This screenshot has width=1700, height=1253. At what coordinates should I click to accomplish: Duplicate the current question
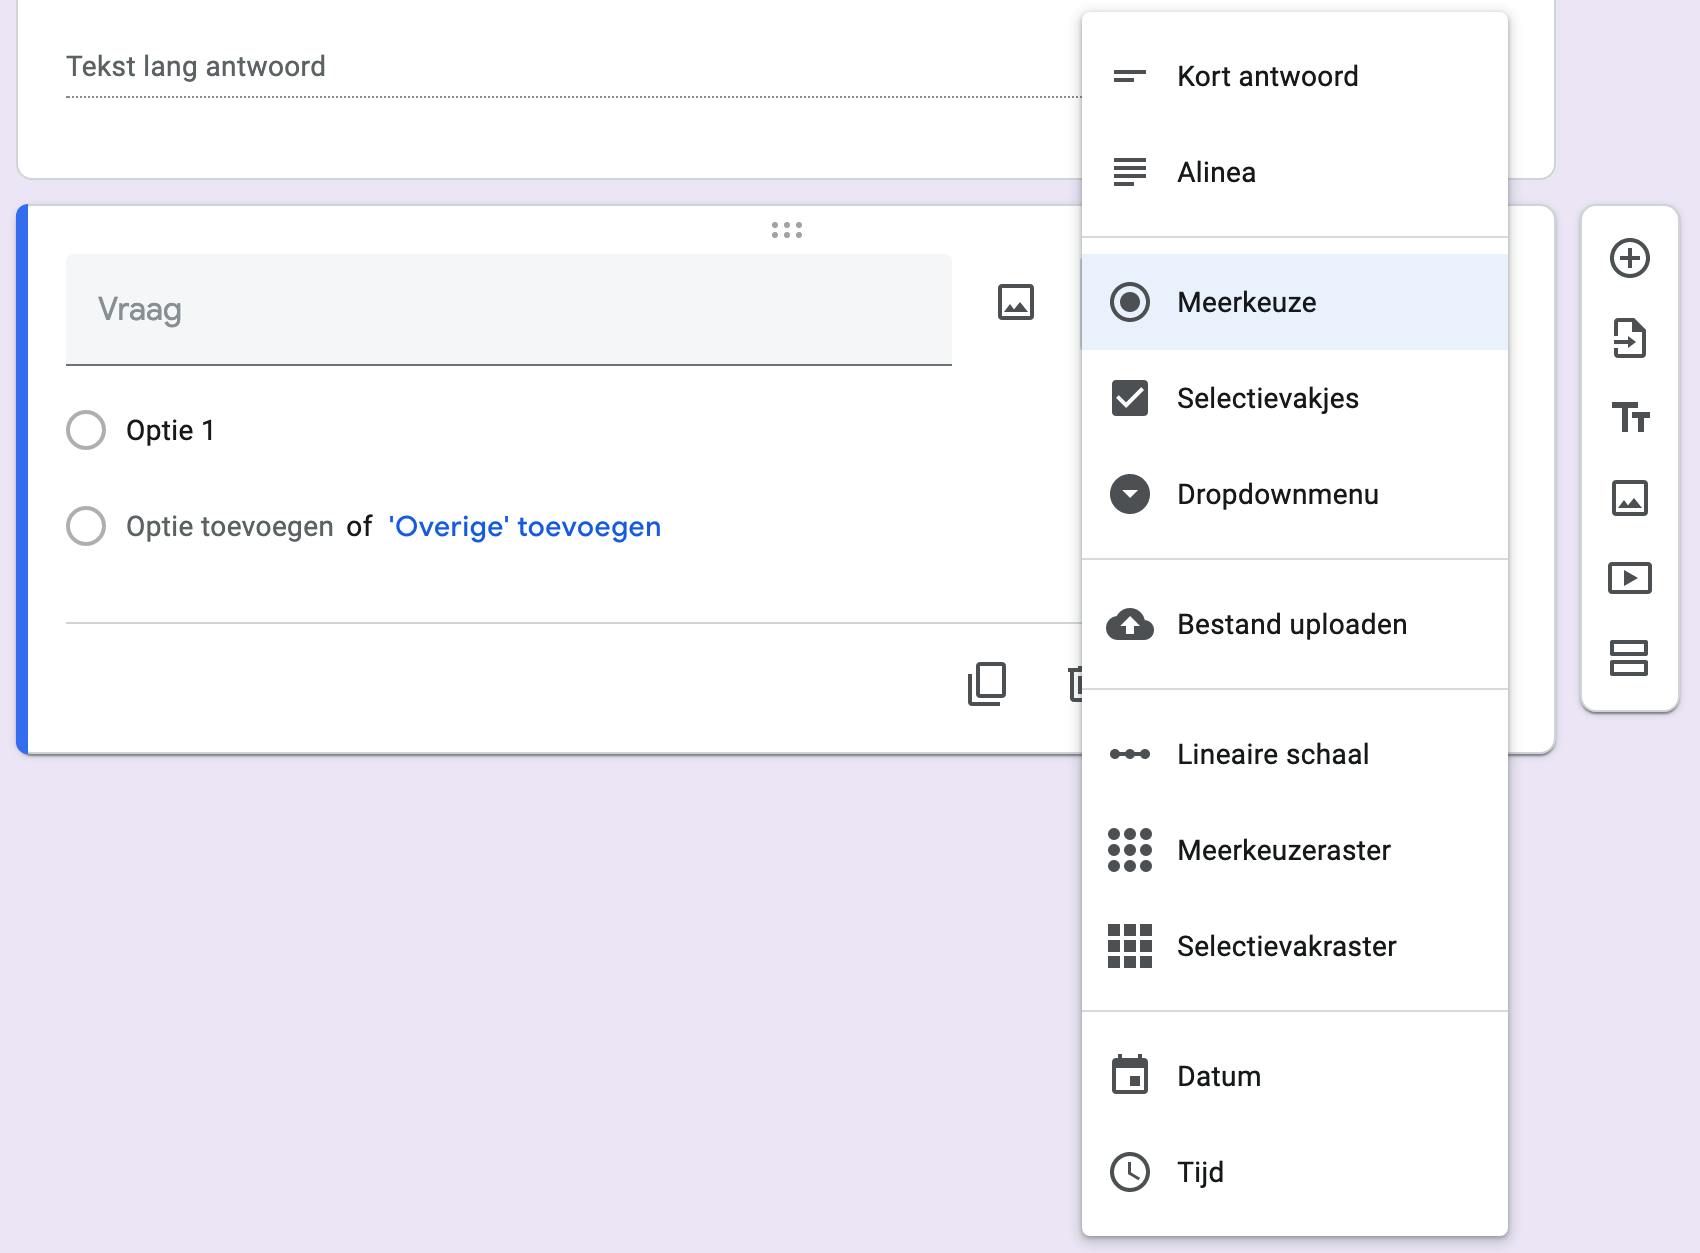(x=987, y=684)
